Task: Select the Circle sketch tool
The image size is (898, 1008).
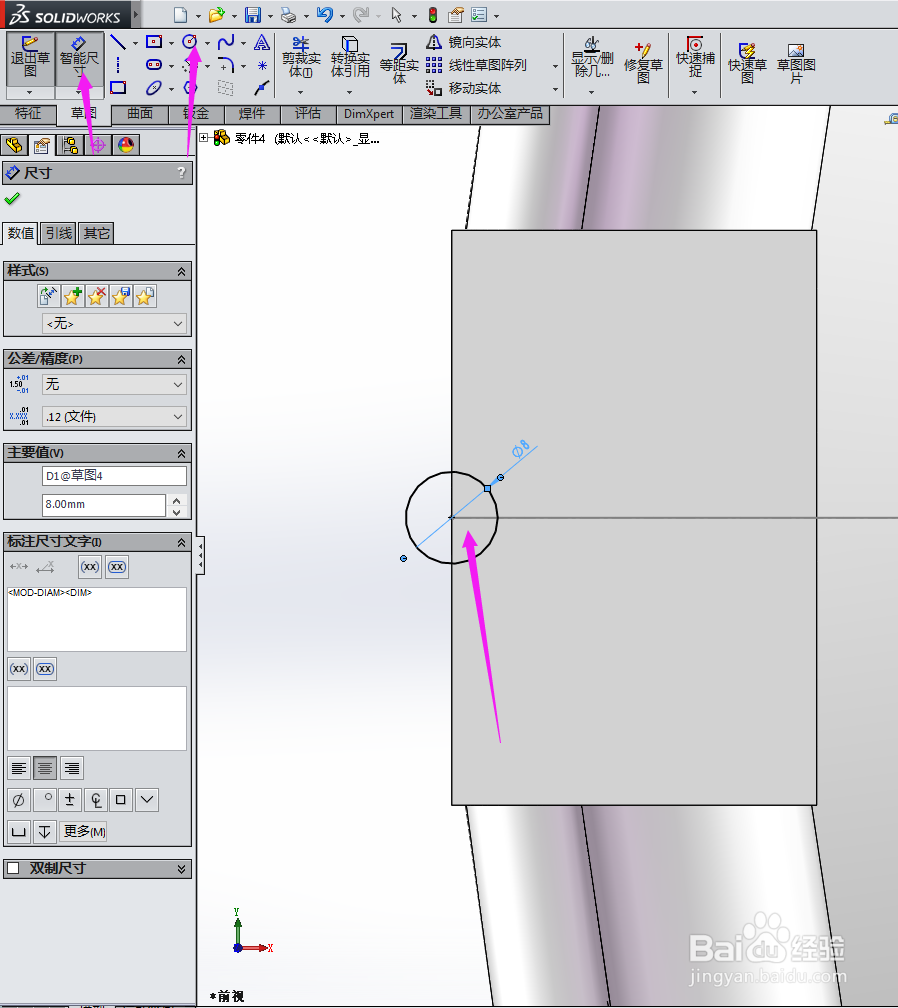Action: pos(190,42)
